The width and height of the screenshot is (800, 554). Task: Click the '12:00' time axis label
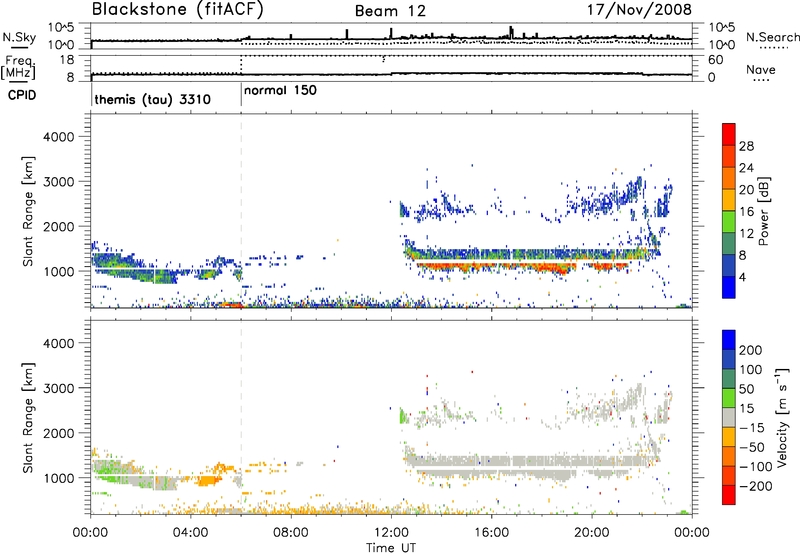391,533
